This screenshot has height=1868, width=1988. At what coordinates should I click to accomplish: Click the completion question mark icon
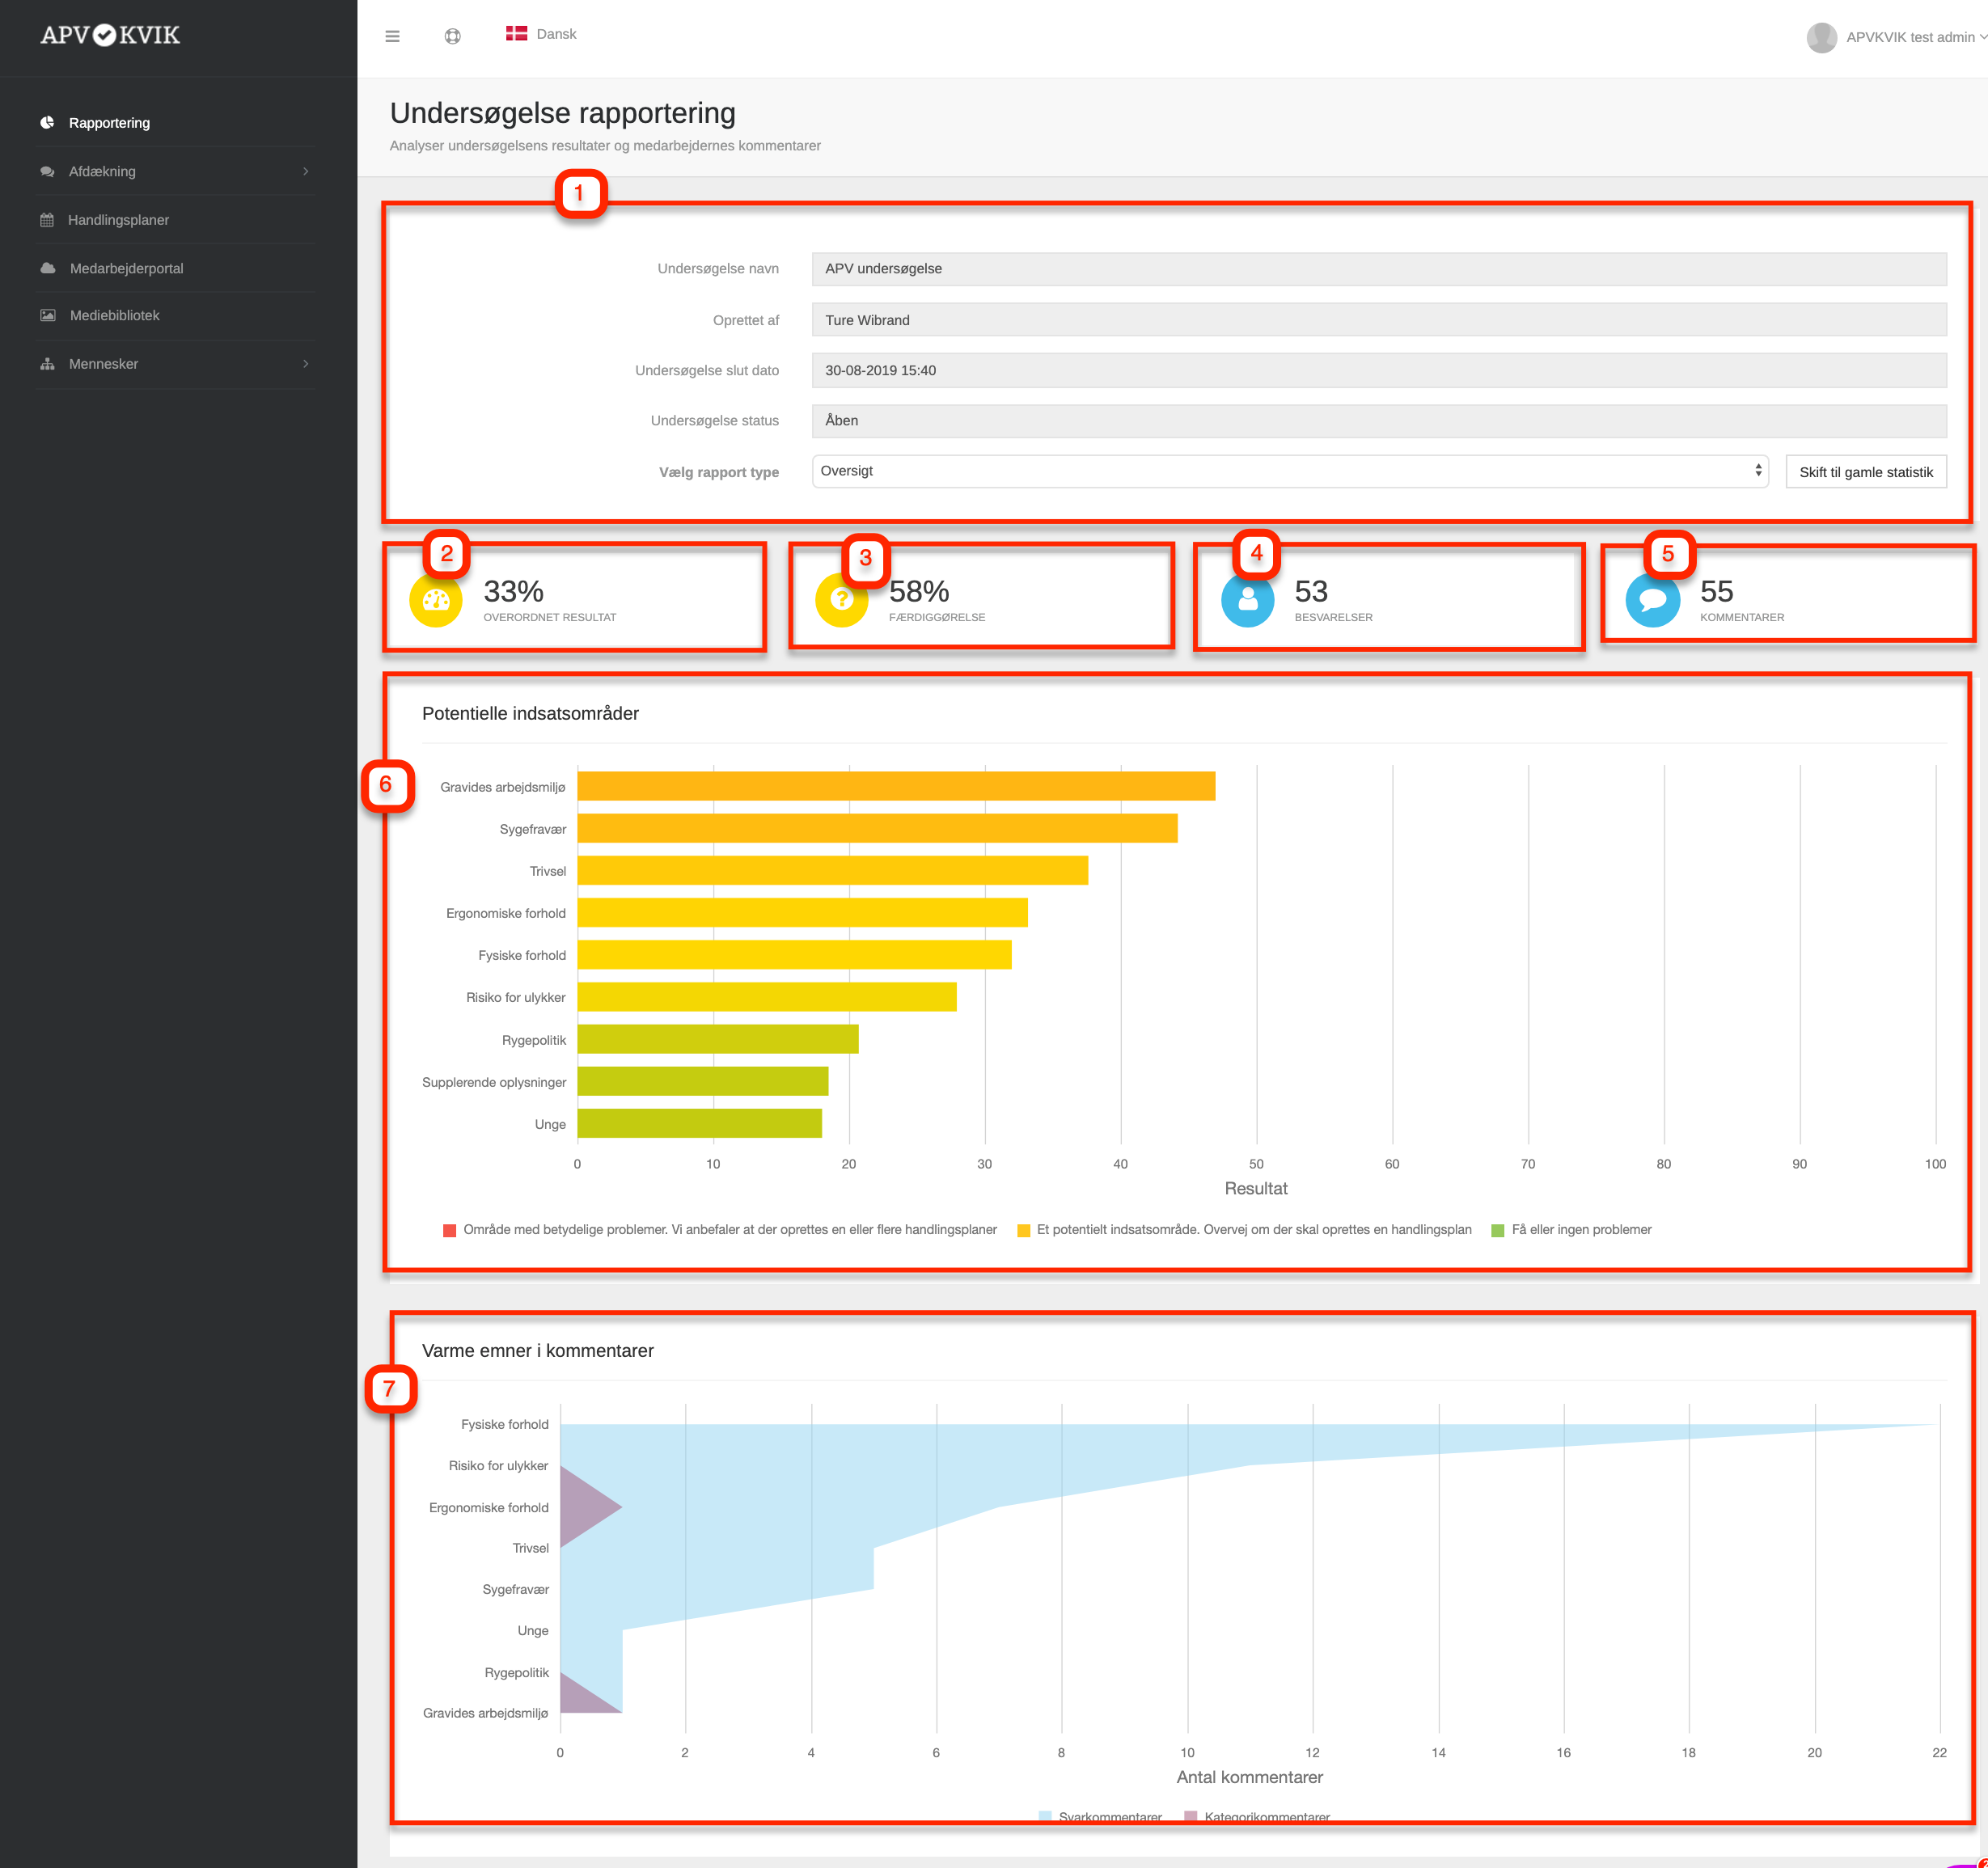tap(841, 600)
